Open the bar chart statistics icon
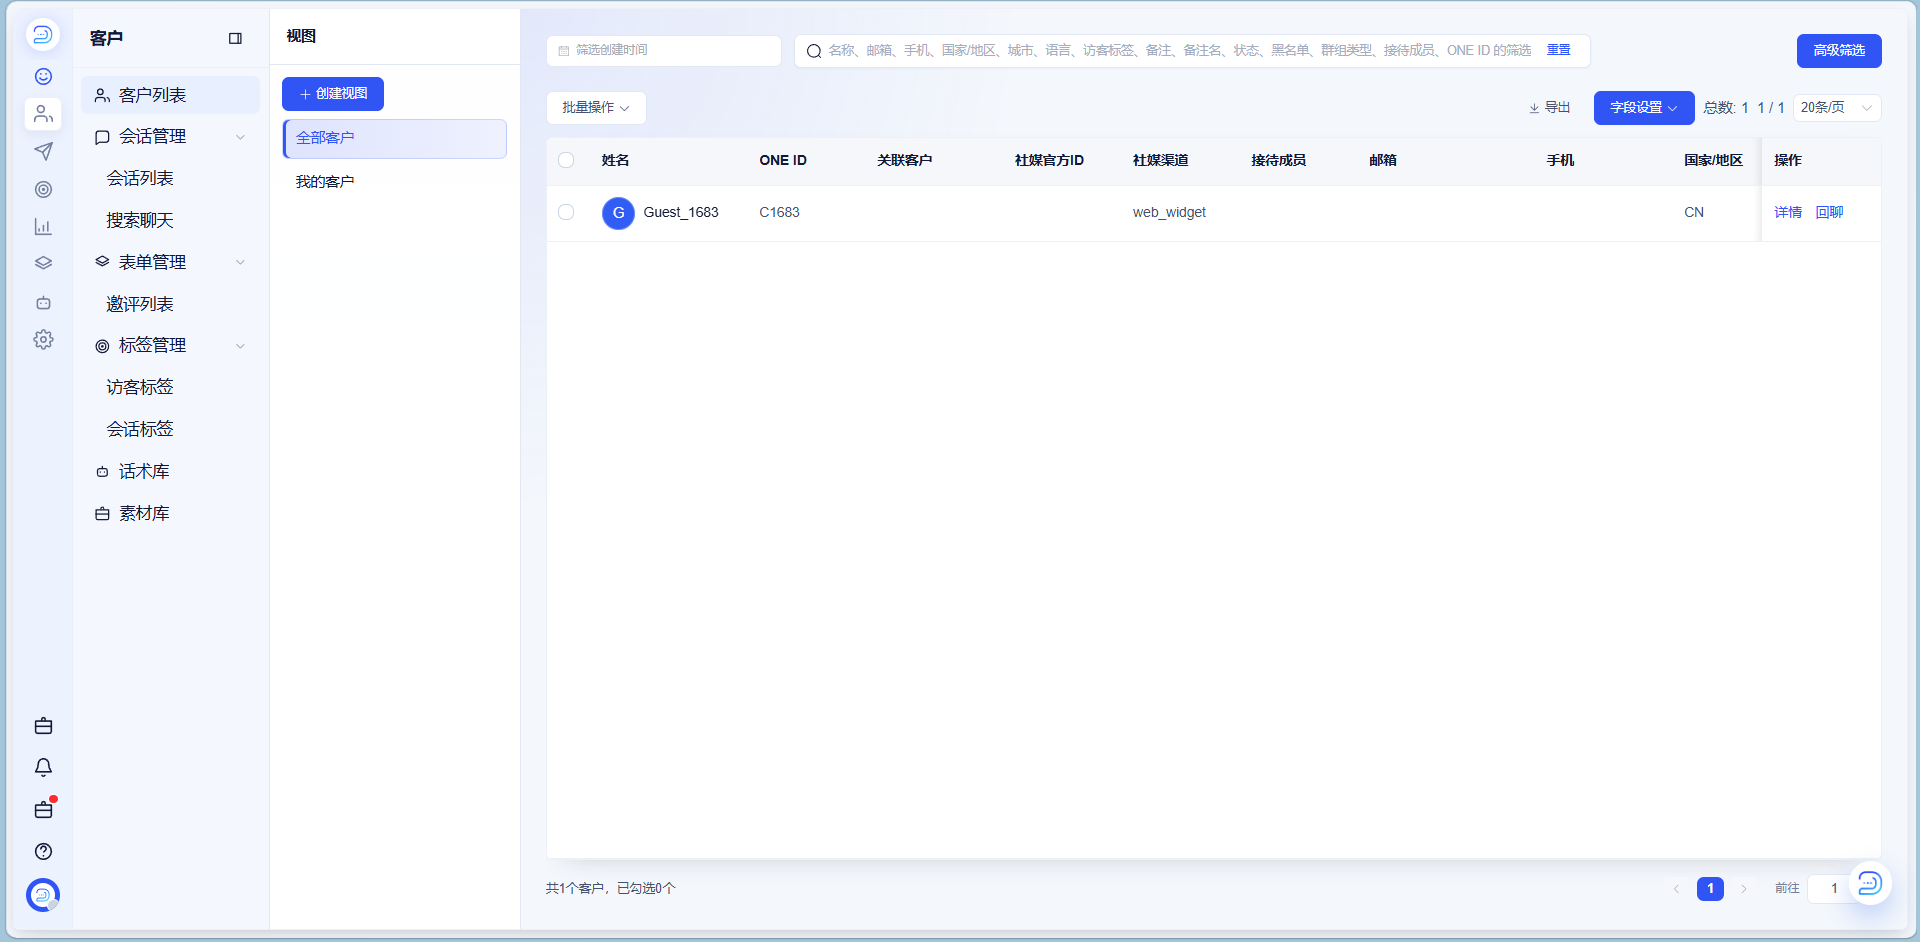The width and height of the screenshot is (1920, 942). 43,227
